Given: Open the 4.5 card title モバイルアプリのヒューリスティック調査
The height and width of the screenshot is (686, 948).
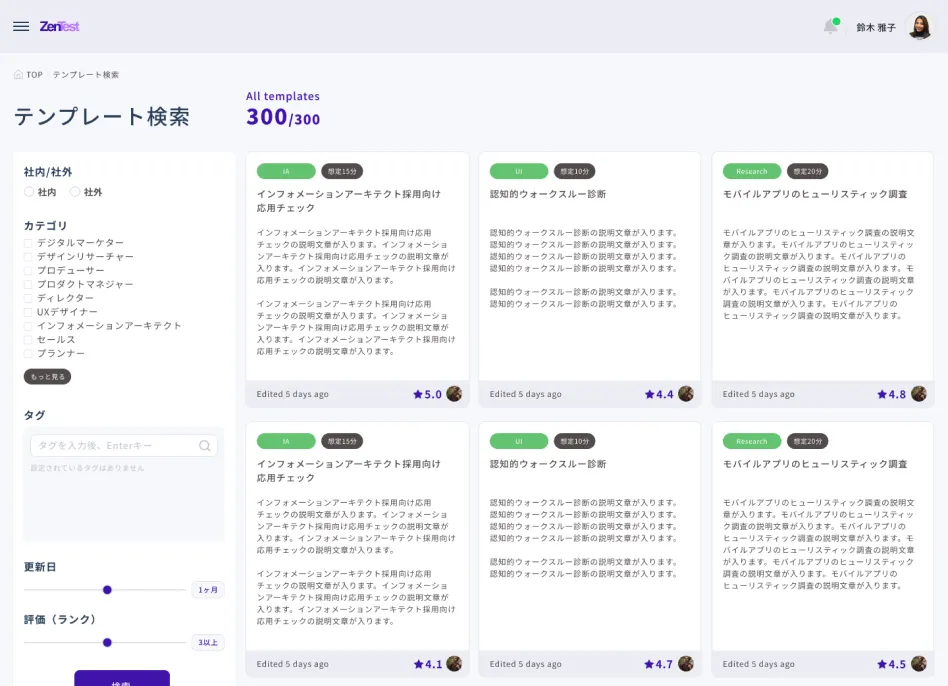Looking at the screenshot, I should [815, 464].
